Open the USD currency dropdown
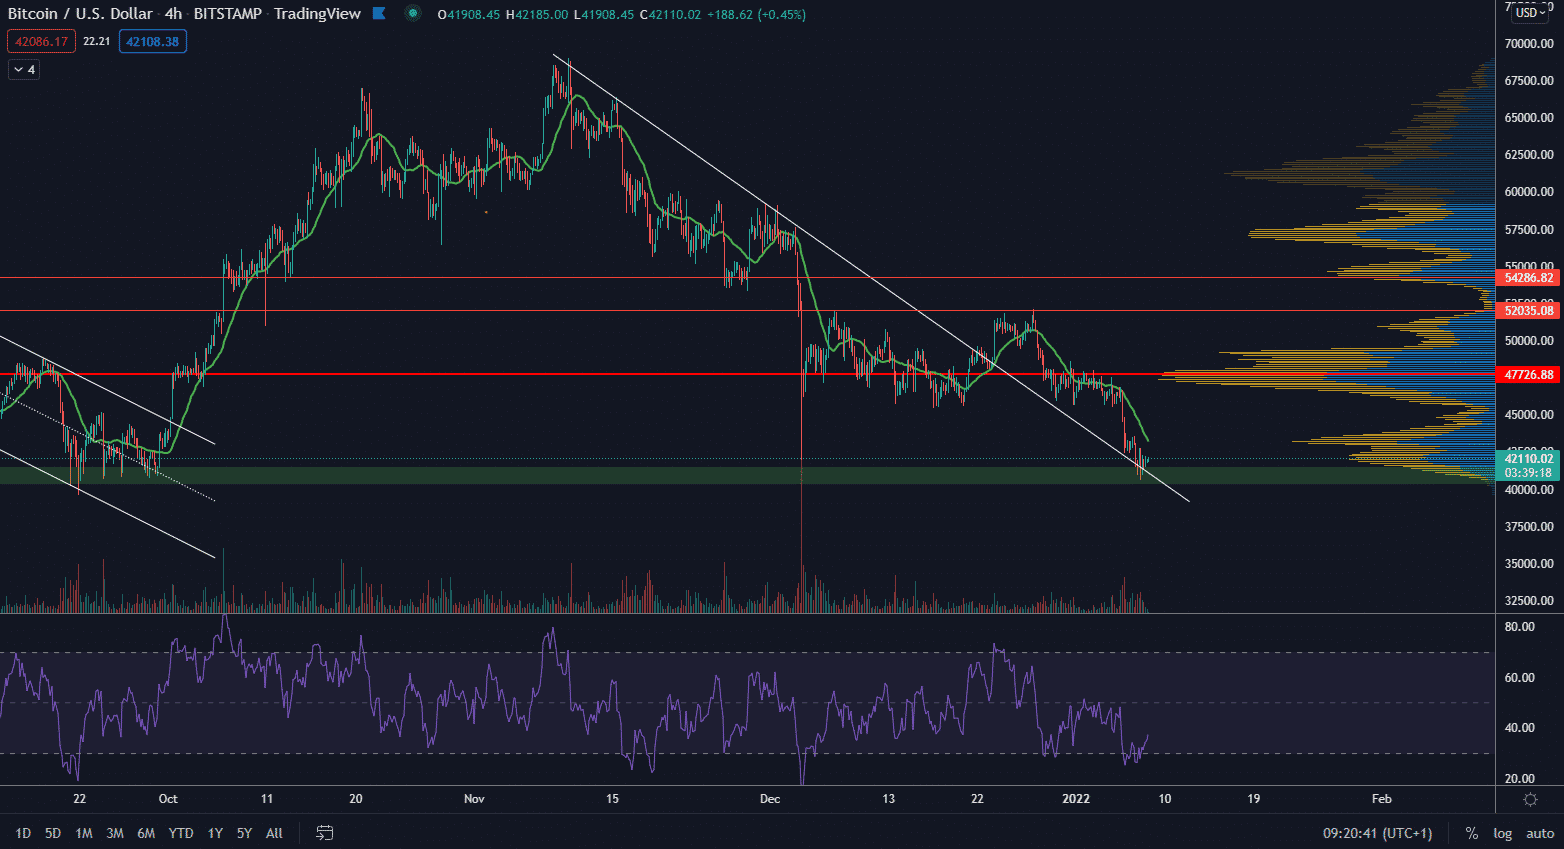 pos(1530,13)
